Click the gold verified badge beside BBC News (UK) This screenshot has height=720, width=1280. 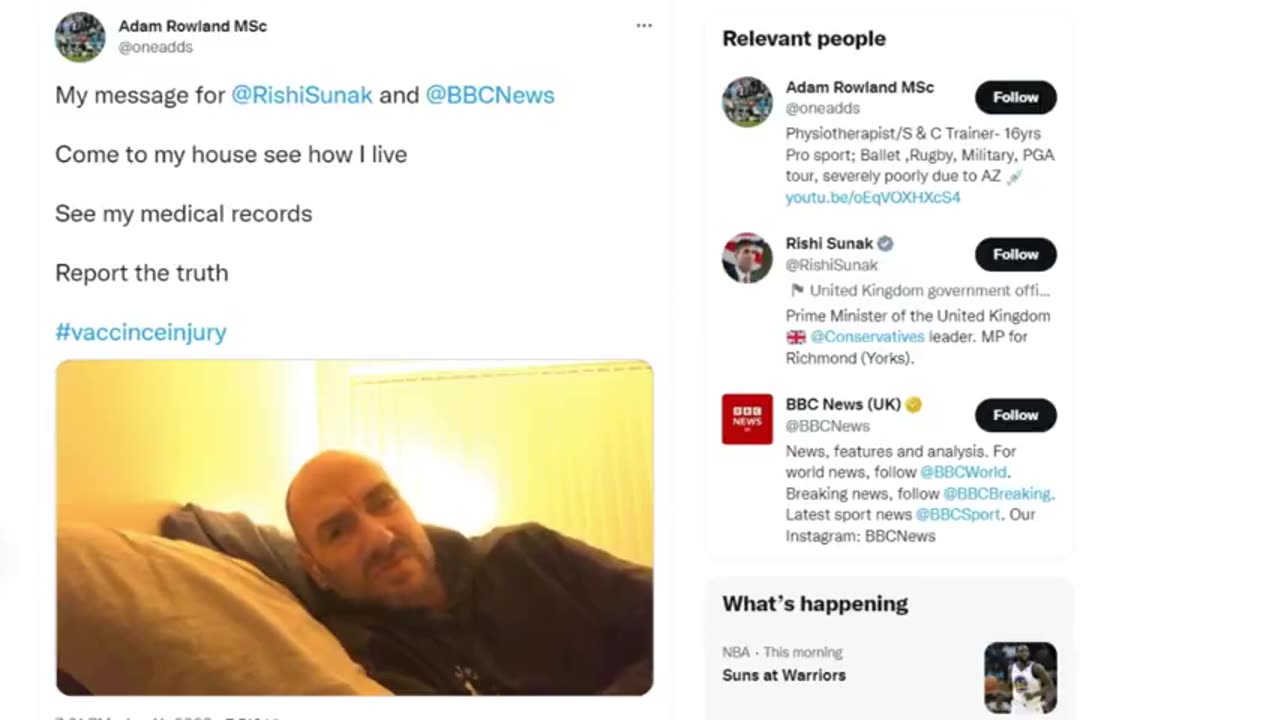[913, 404]
